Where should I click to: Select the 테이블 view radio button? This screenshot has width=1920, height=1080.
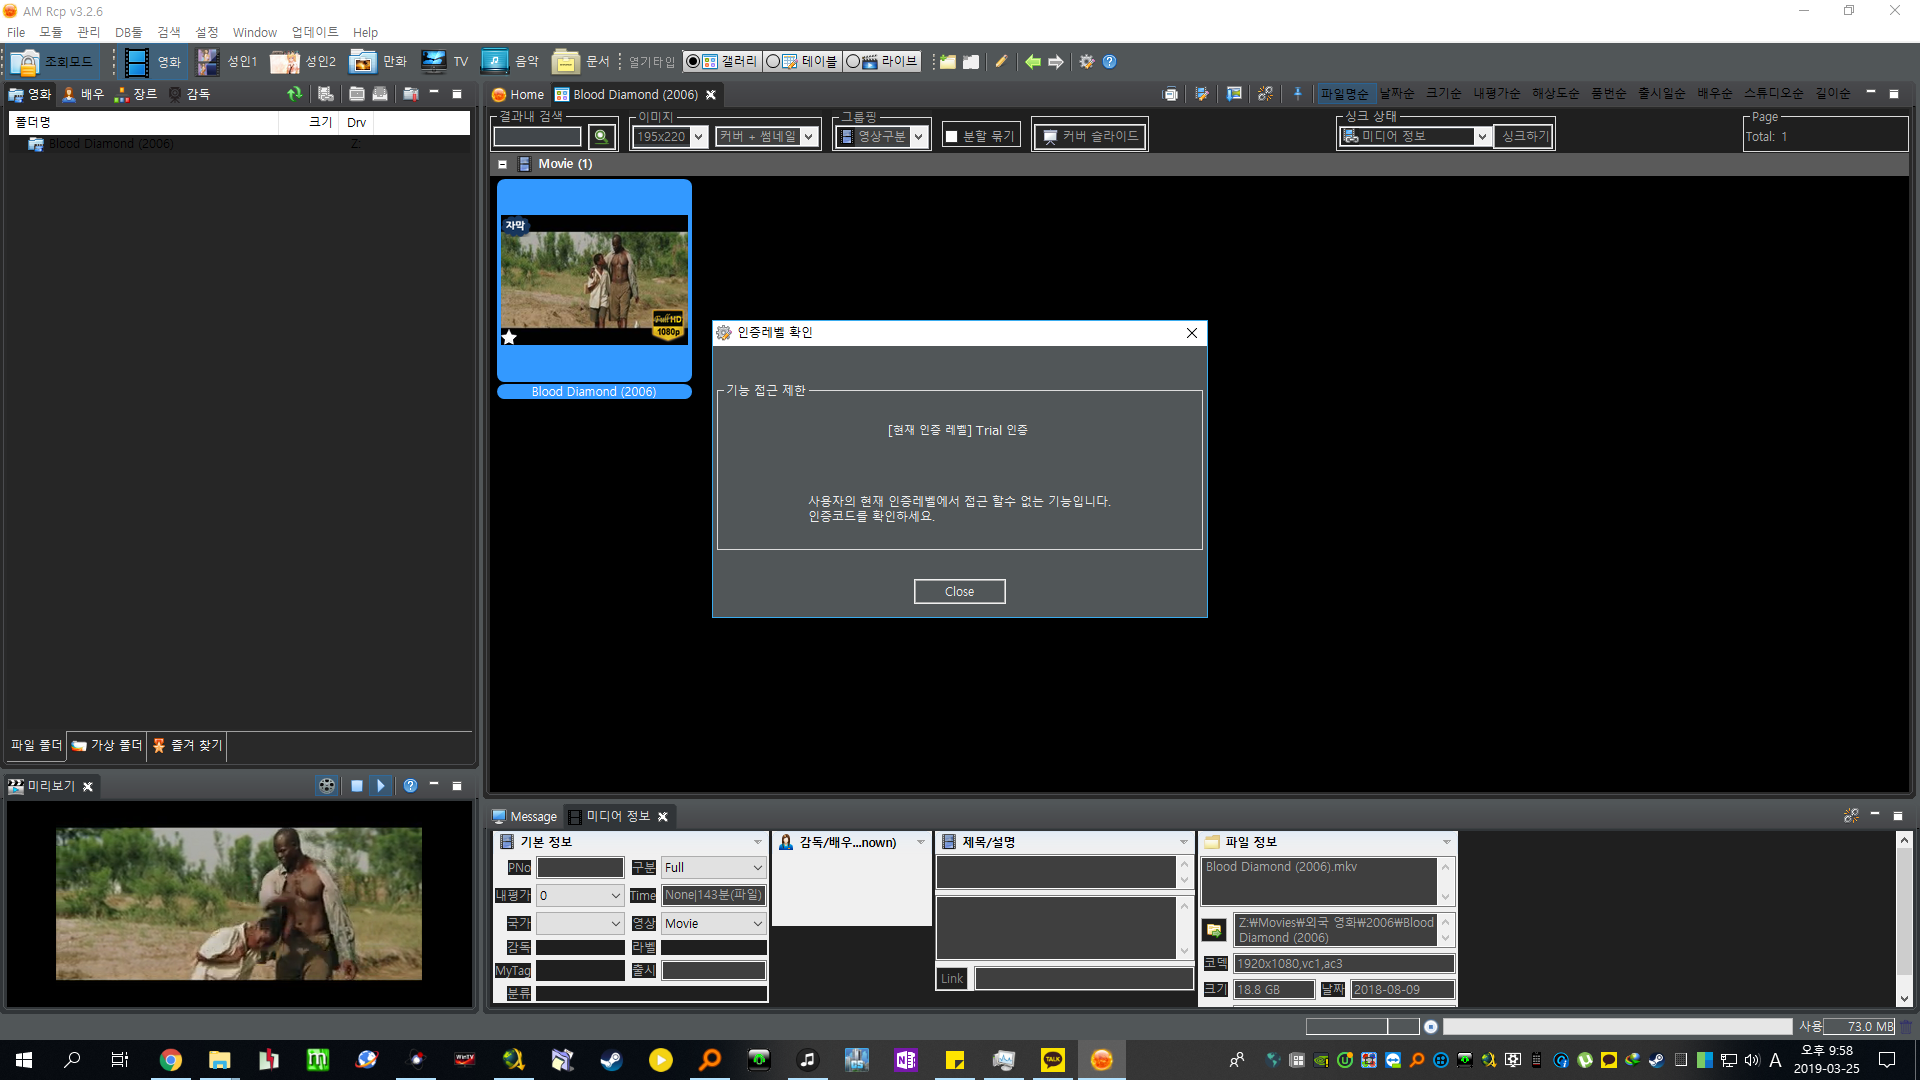(773, 62)
